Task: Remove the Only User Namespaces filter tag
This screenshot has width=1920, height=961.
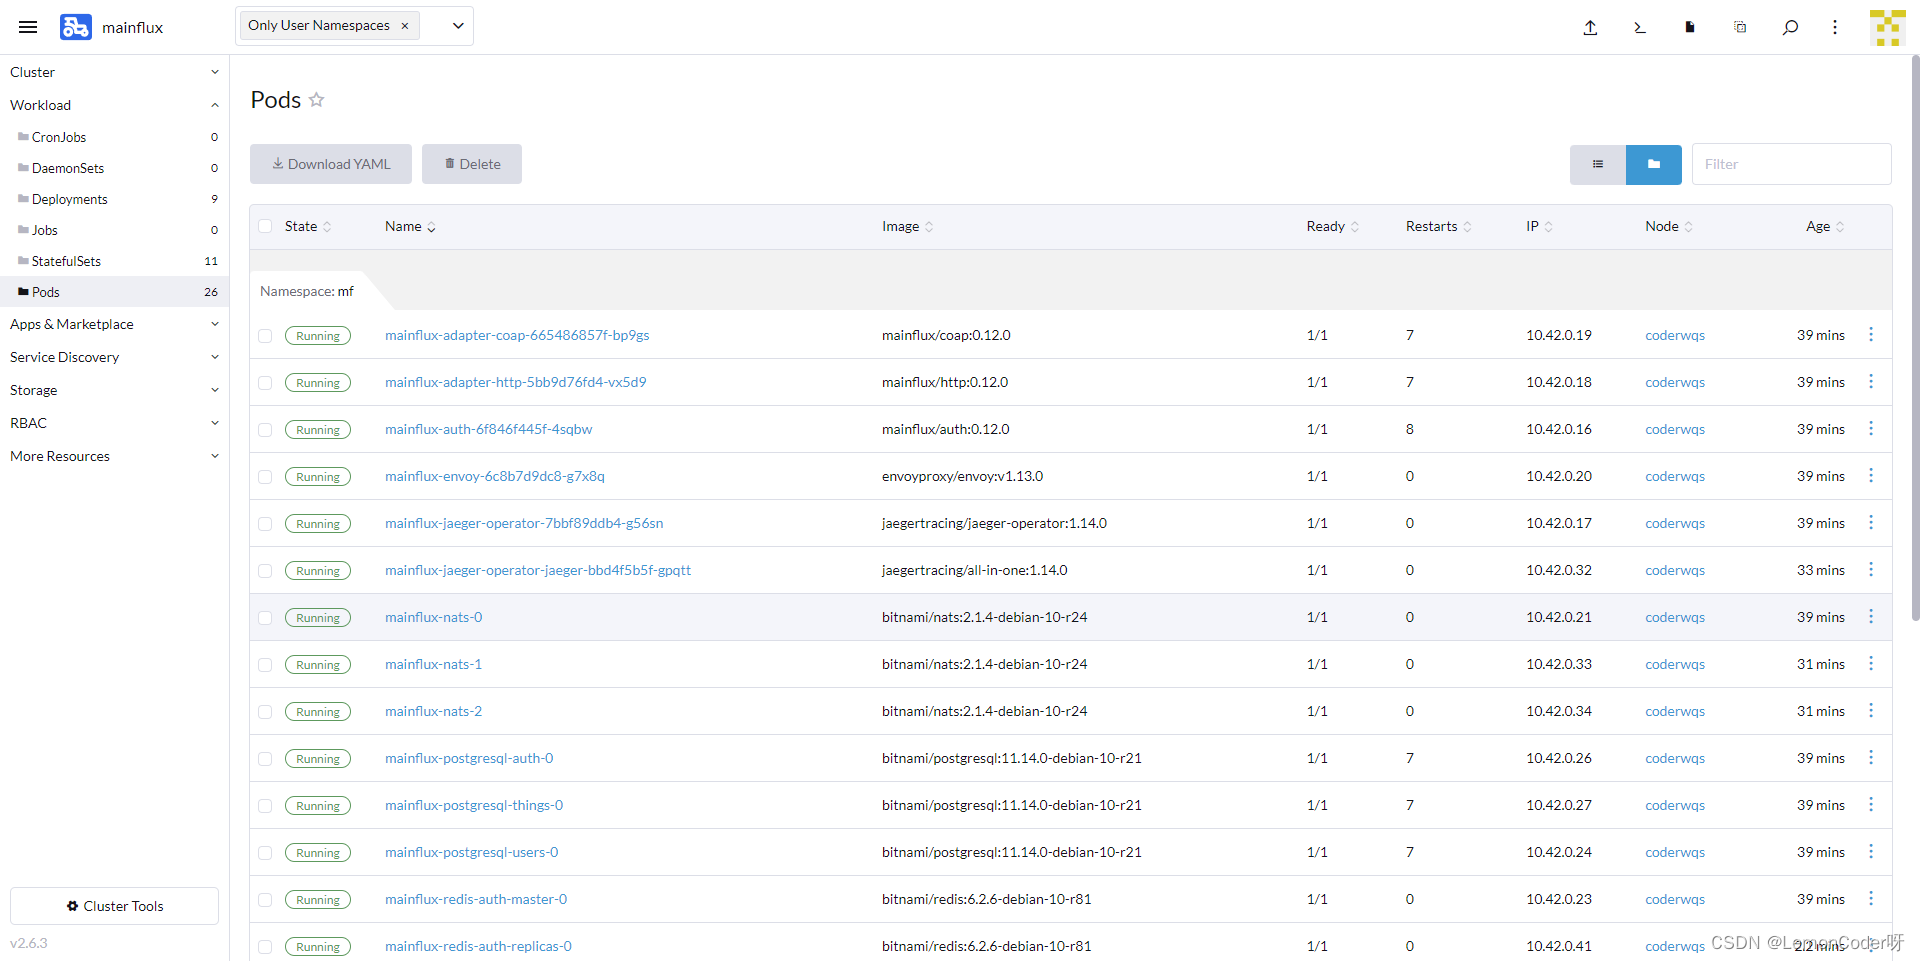Action: 405,26
